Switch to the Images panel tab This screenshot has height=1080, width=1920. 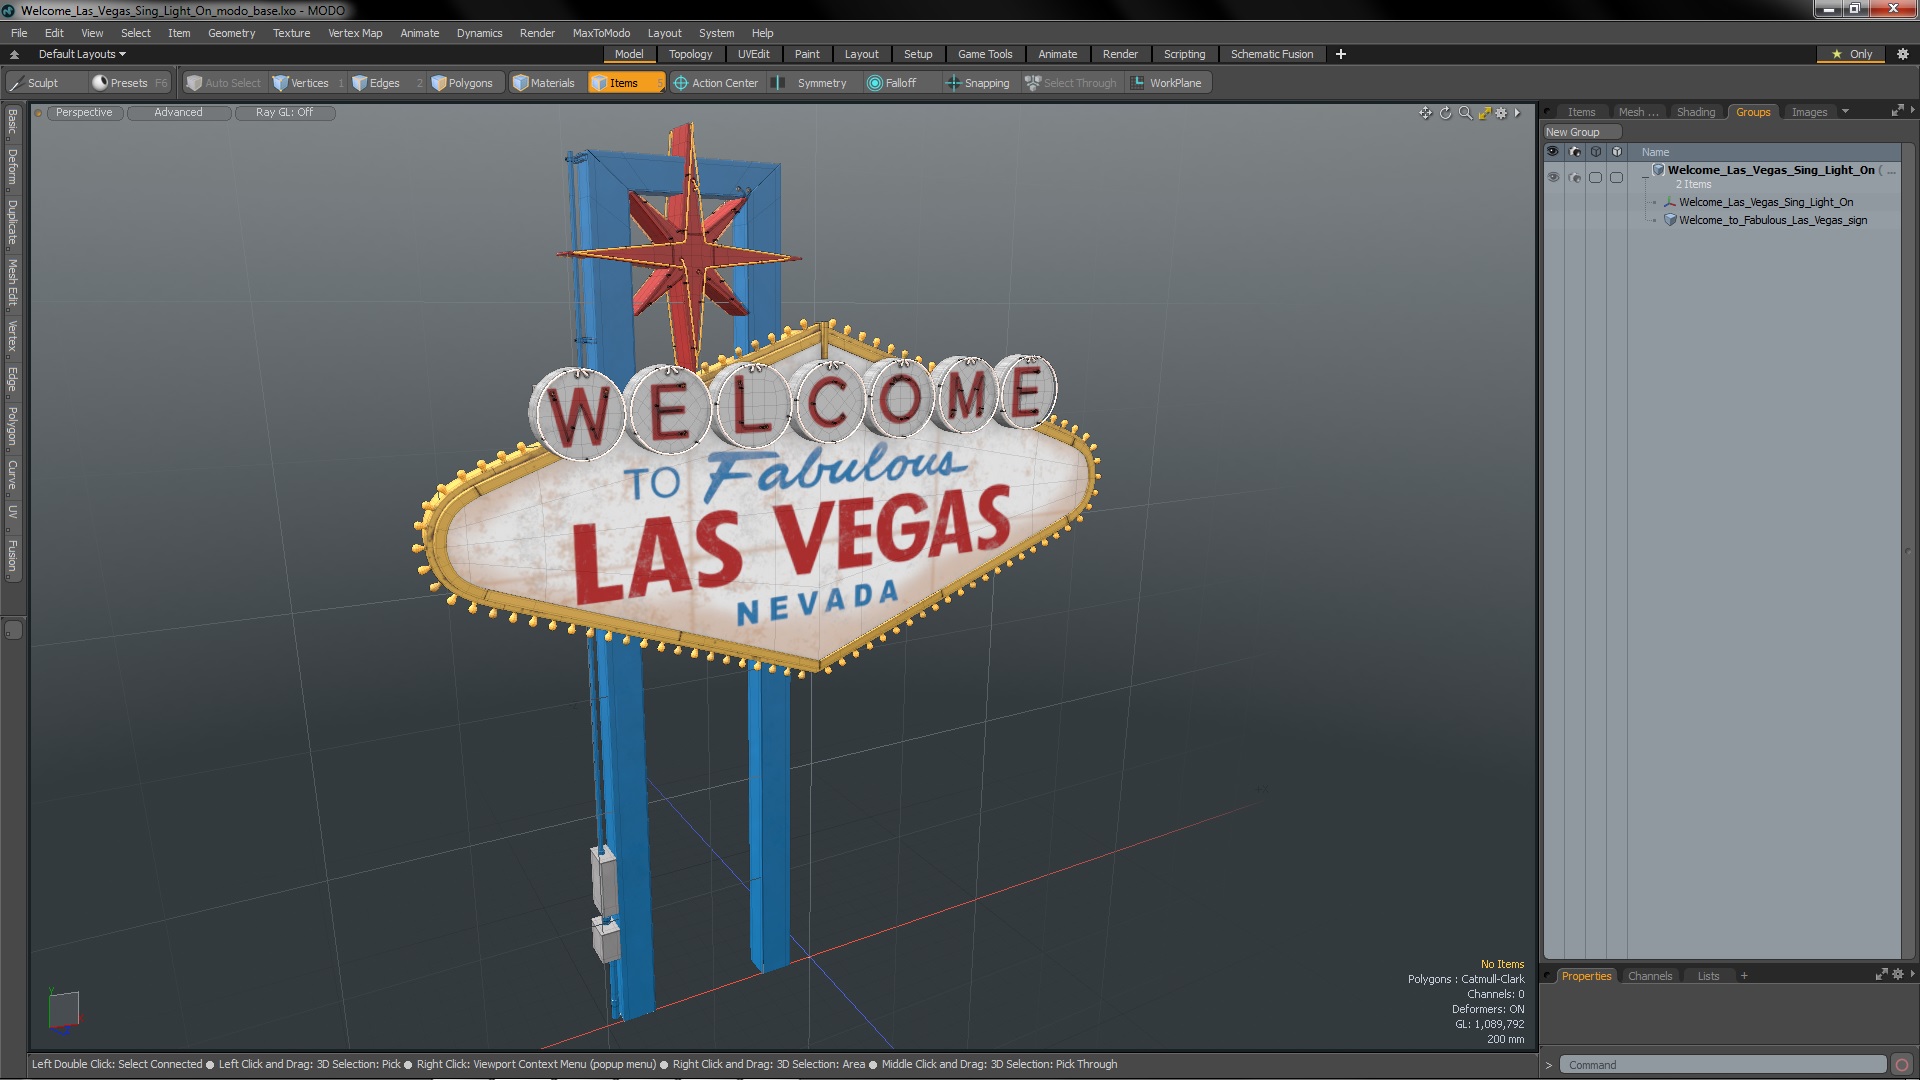point(1809,112)
